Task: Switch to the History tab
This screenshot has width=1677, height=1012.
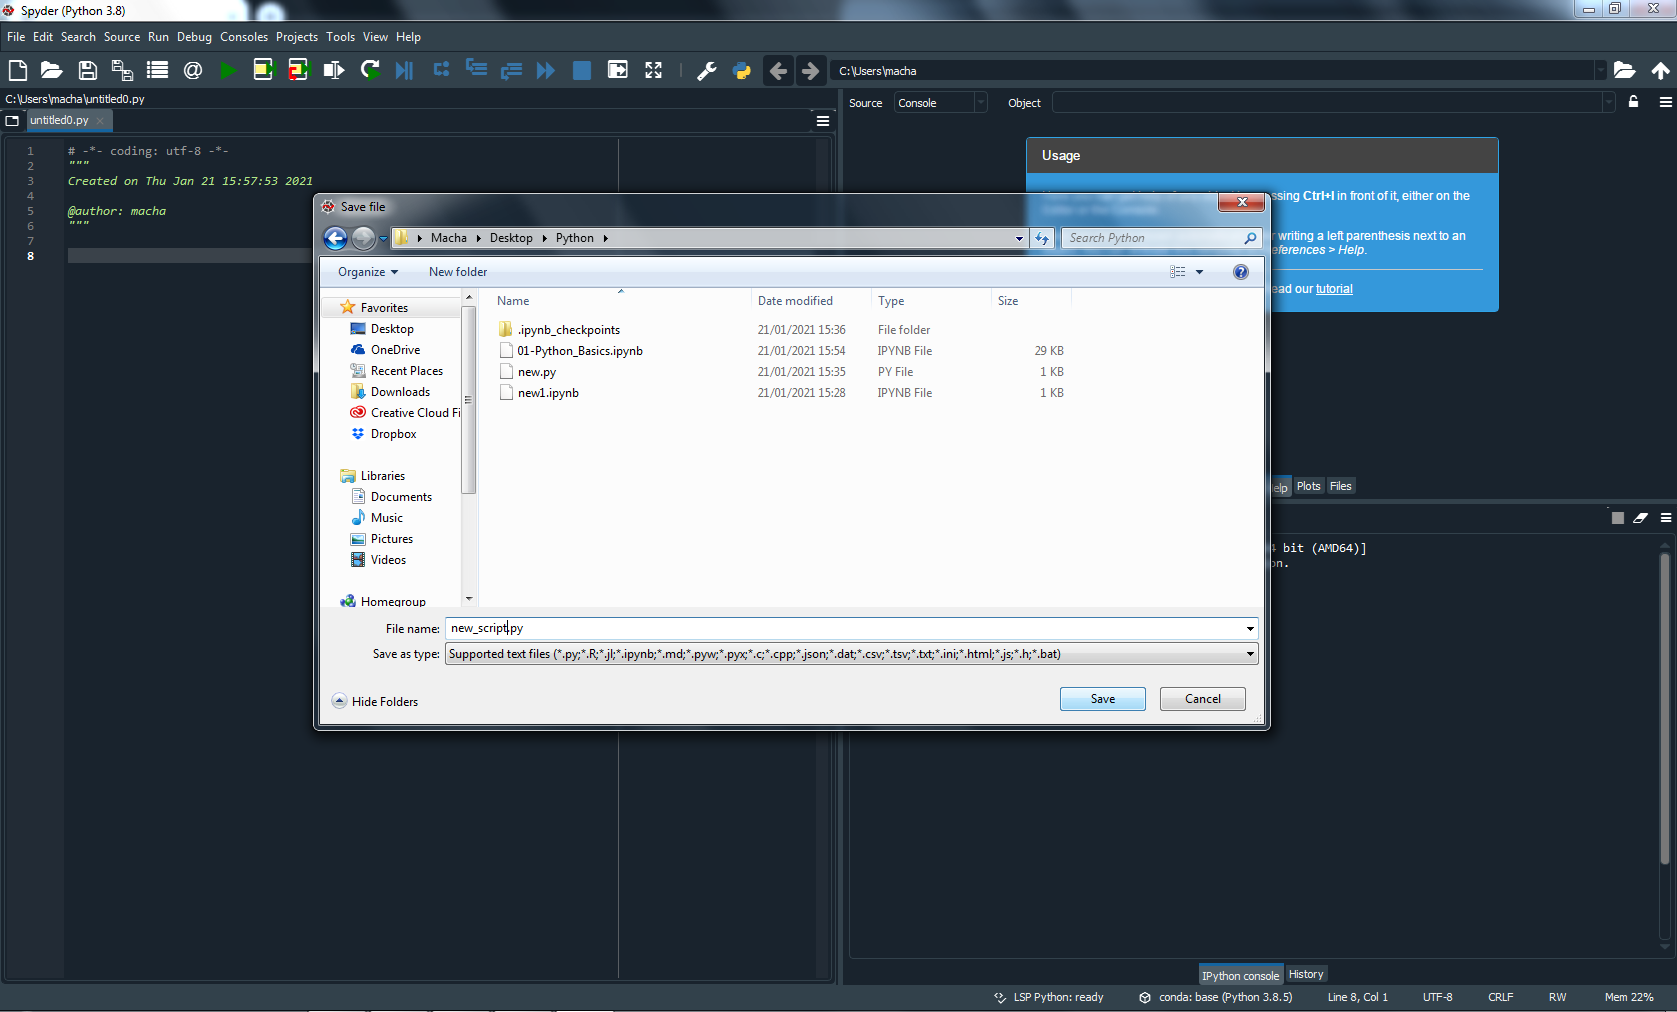Action: [x=1305, y=974]
